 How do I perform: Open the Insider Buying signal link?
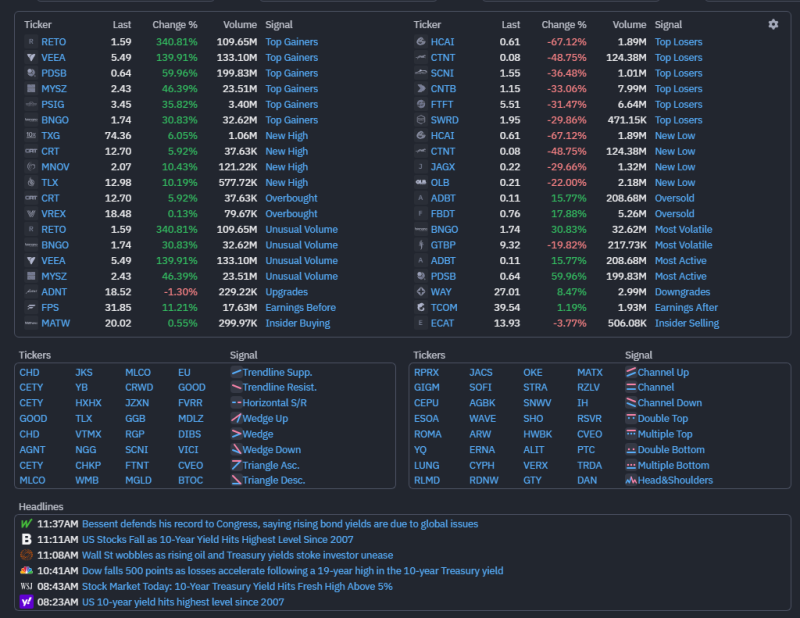297,323
